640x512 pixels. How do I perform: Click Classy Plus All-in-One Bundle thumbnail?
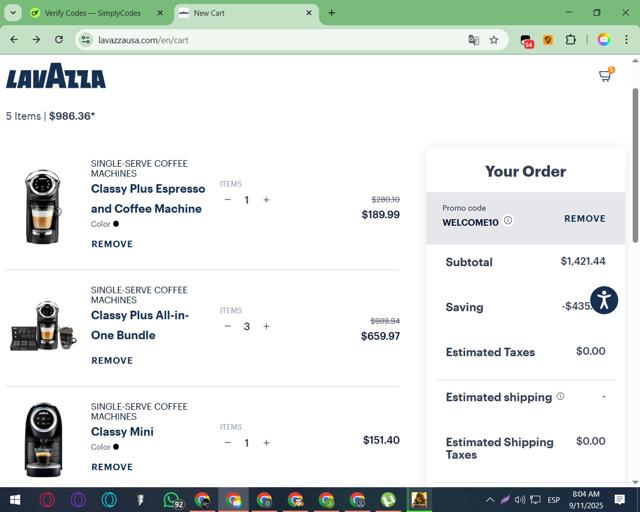[43, 326]
